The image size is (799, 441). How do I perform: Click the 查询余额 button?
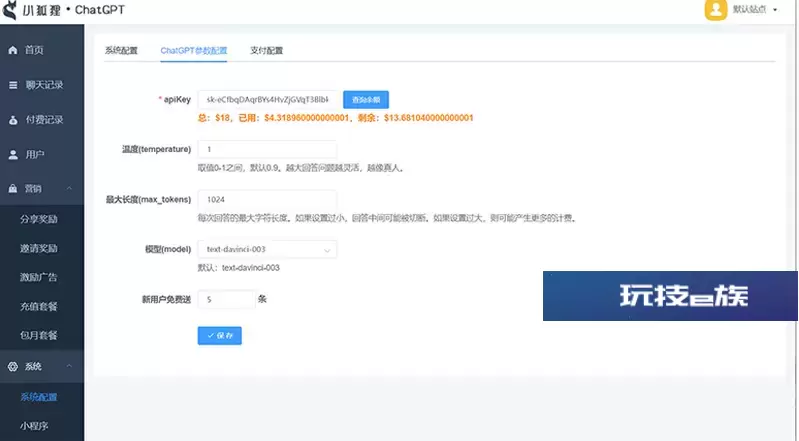pyautogui.click(x=366, y=100)
